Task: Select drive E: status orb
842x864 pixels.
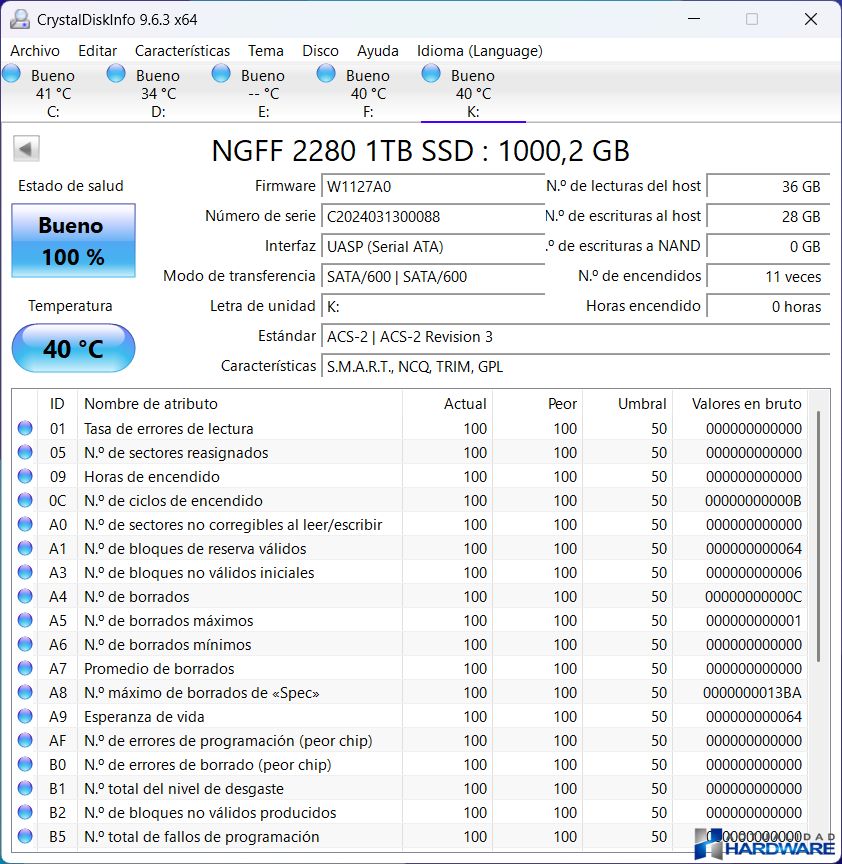Action: 221,74
